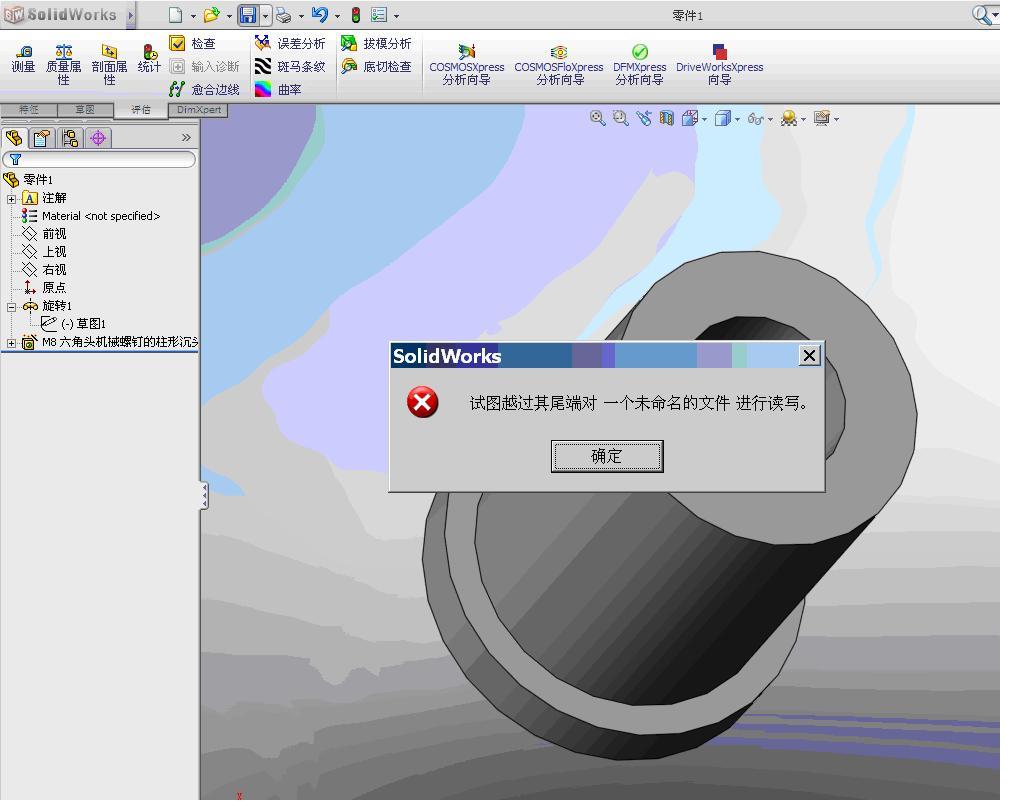Open 误差分析 deviation analysis

pos(290,43)
